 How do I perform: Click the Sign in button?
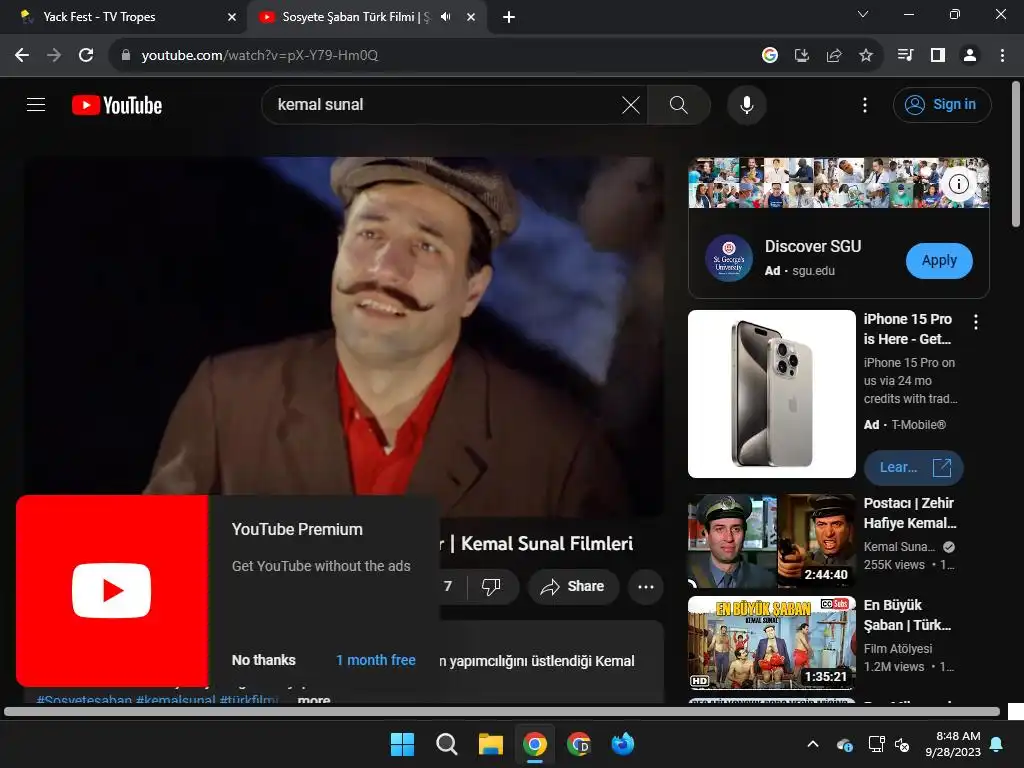click(942, 104)
